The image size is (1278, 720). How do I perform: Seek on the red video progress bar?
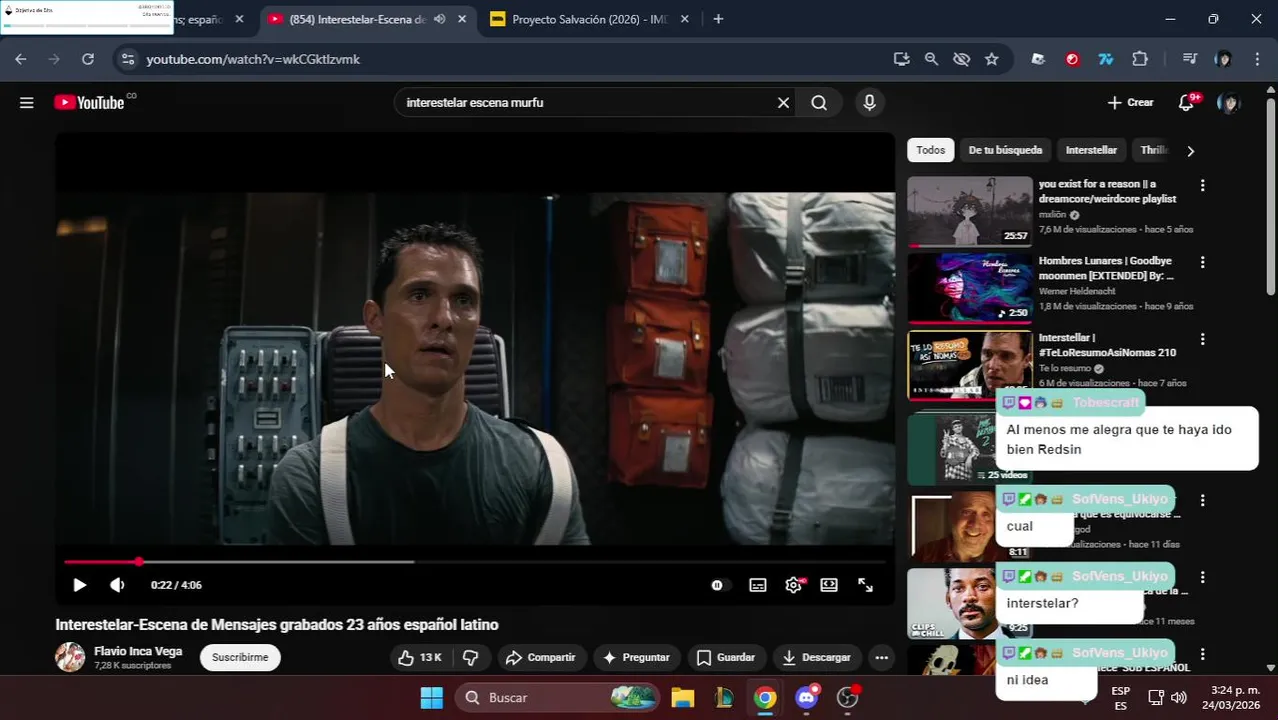(475, 562)
